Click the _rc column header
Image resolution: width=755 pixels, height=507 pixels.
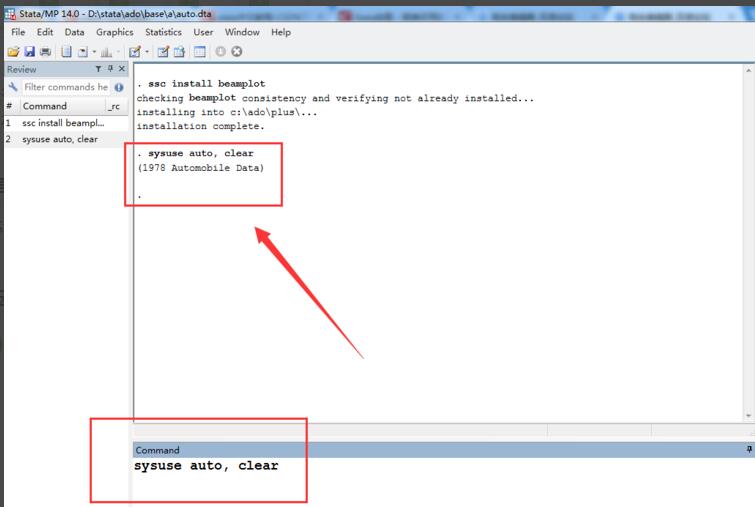coord(116,106)
